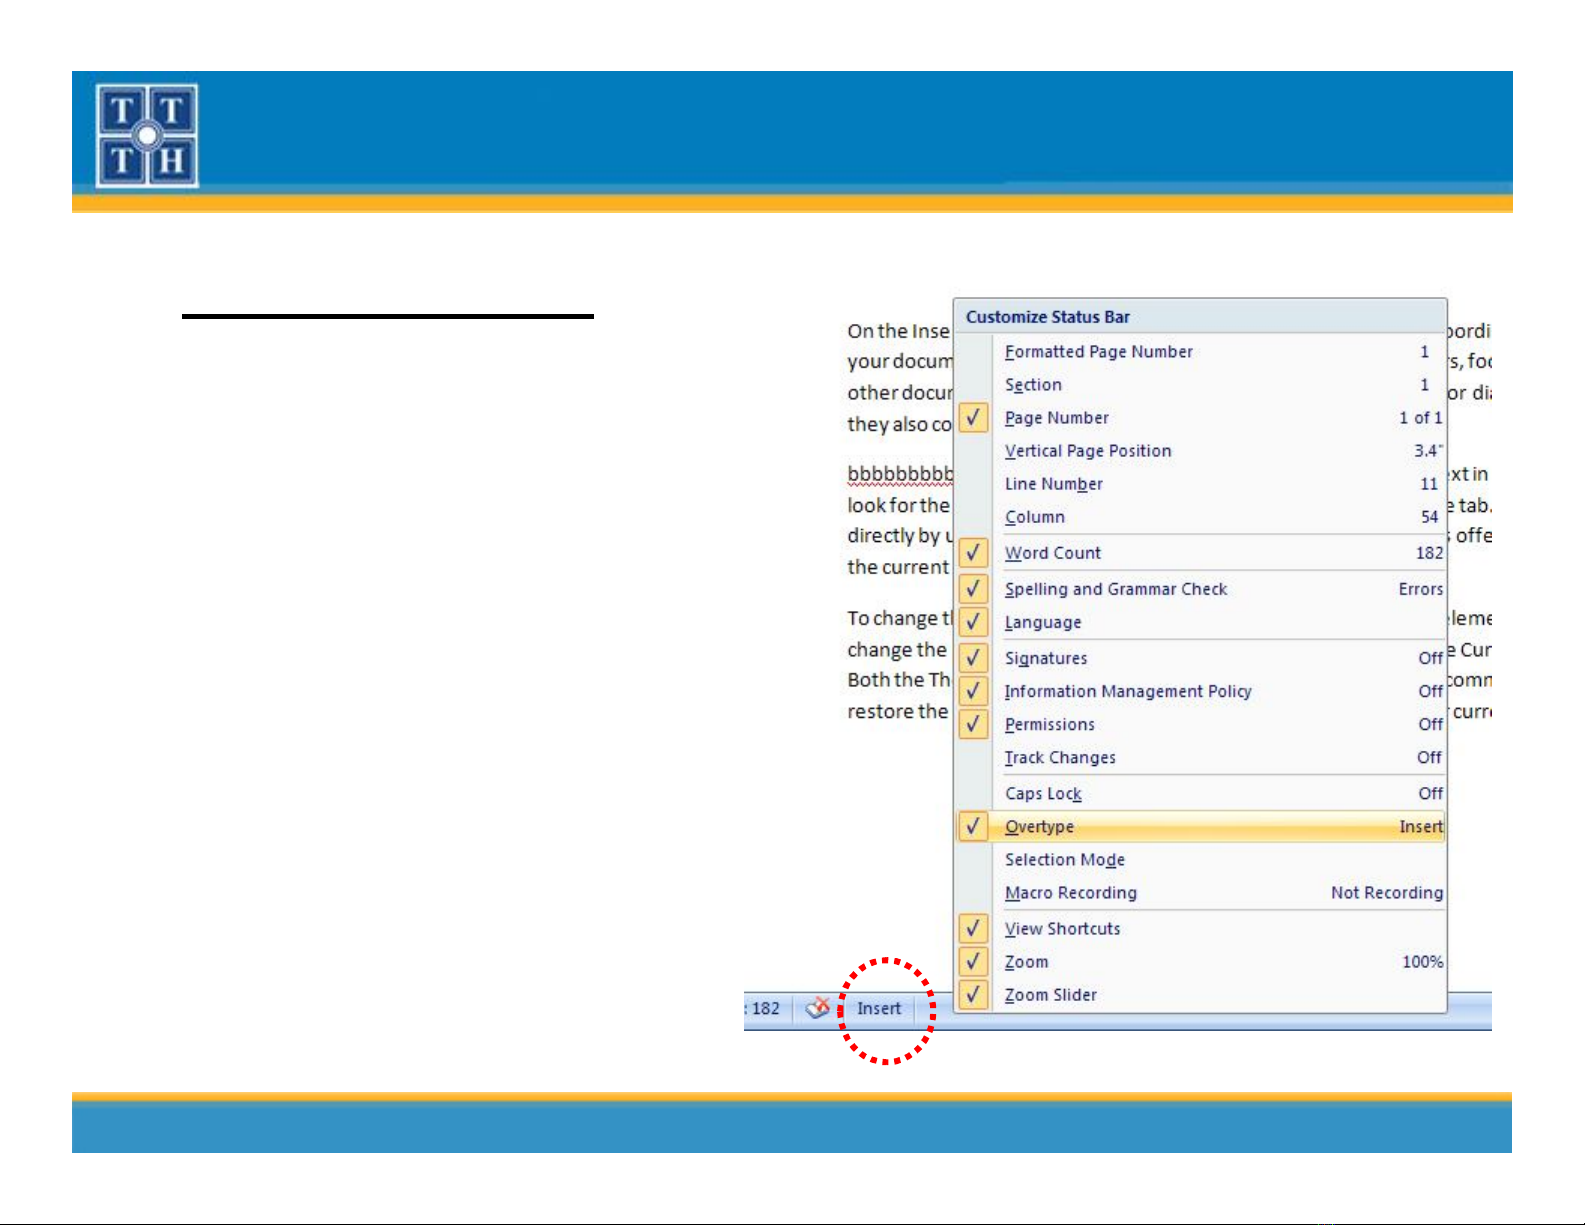Toggle the Overtype checkmark off
The image size is (1585, 1225).
point(1040,827)
